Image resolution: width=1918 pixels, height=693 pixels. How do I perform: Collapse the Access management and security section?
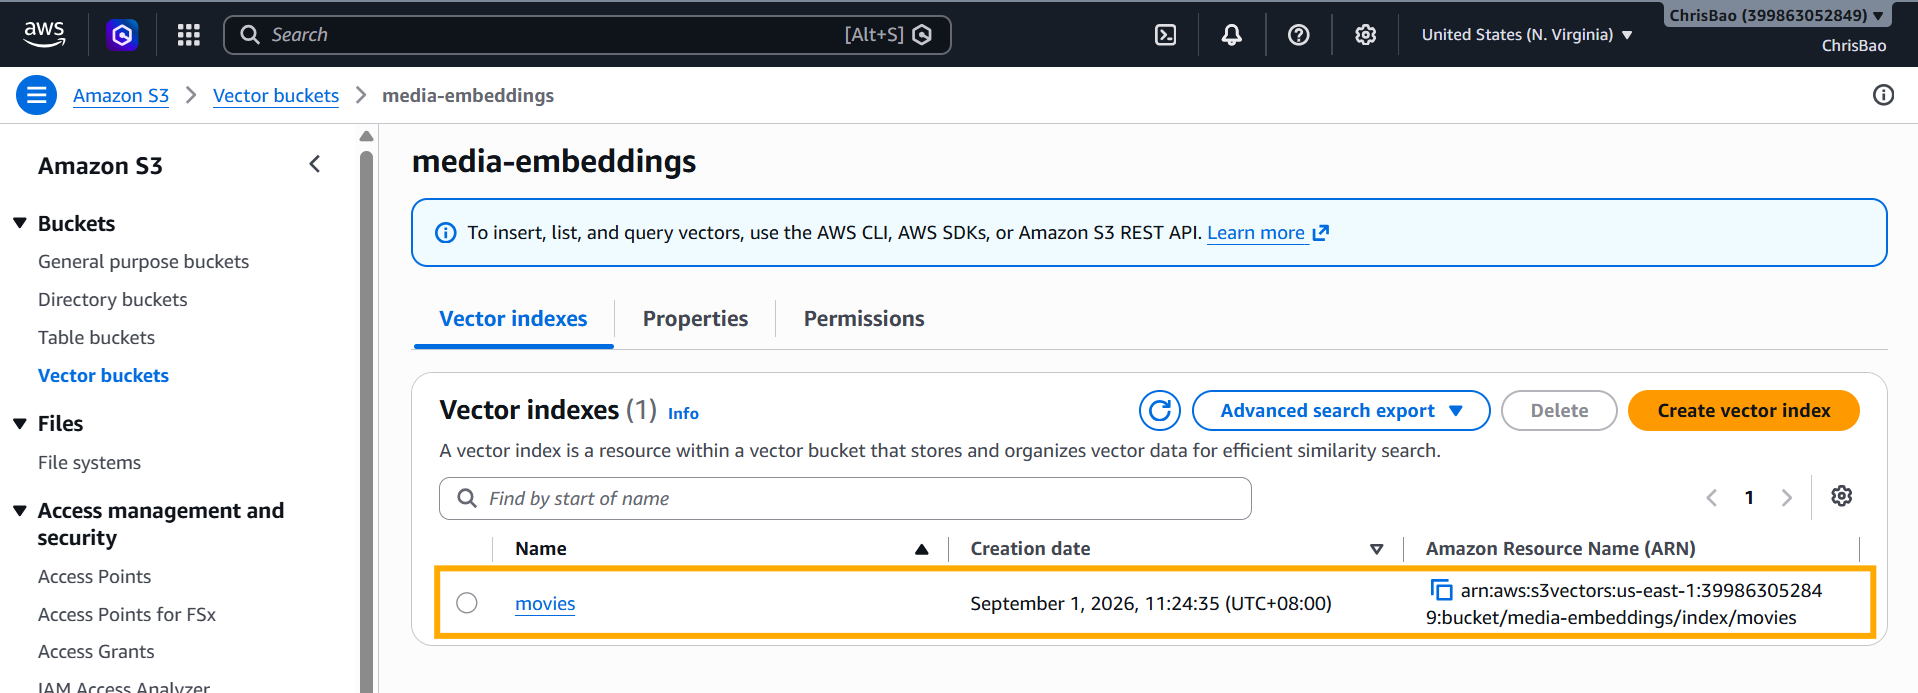pyautogui.click(x=20, y=511)
